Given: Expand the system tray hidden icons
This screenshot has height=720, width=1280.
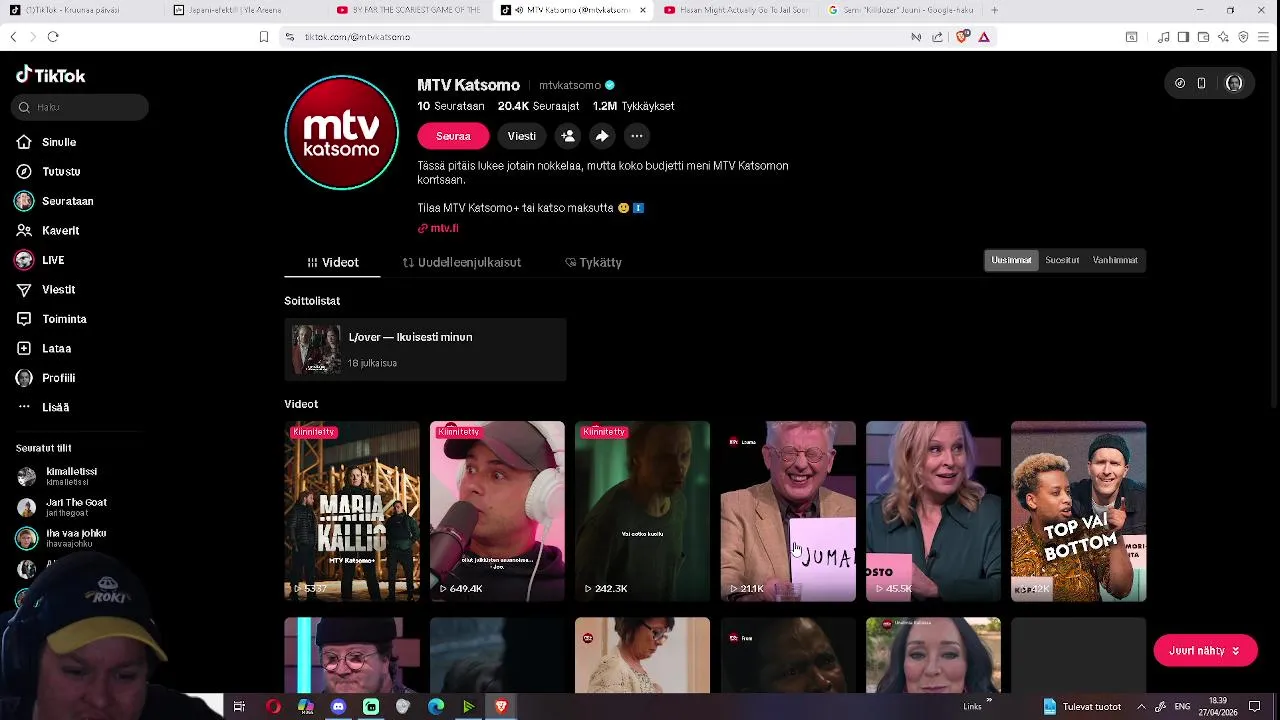Looking at the screenshot, I should (1141, 707).
